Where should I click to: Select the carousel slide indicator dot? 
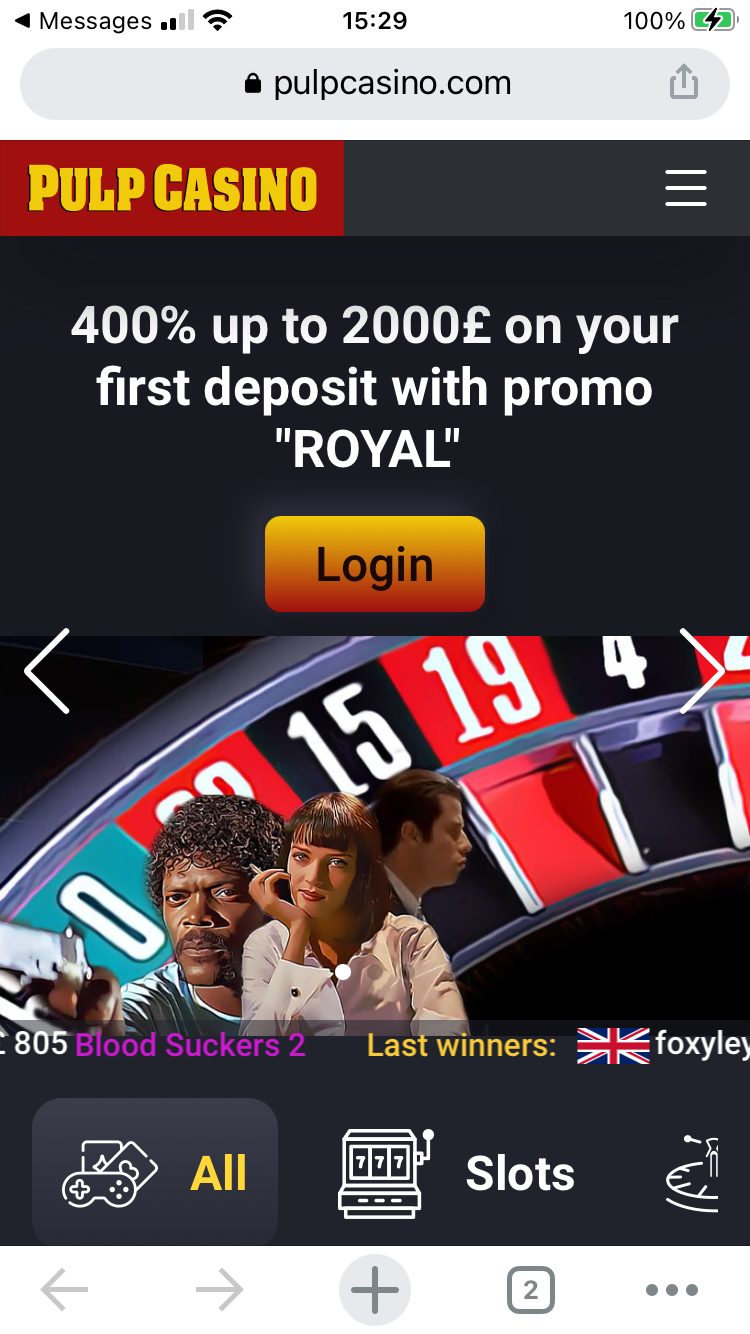point(343,972)
